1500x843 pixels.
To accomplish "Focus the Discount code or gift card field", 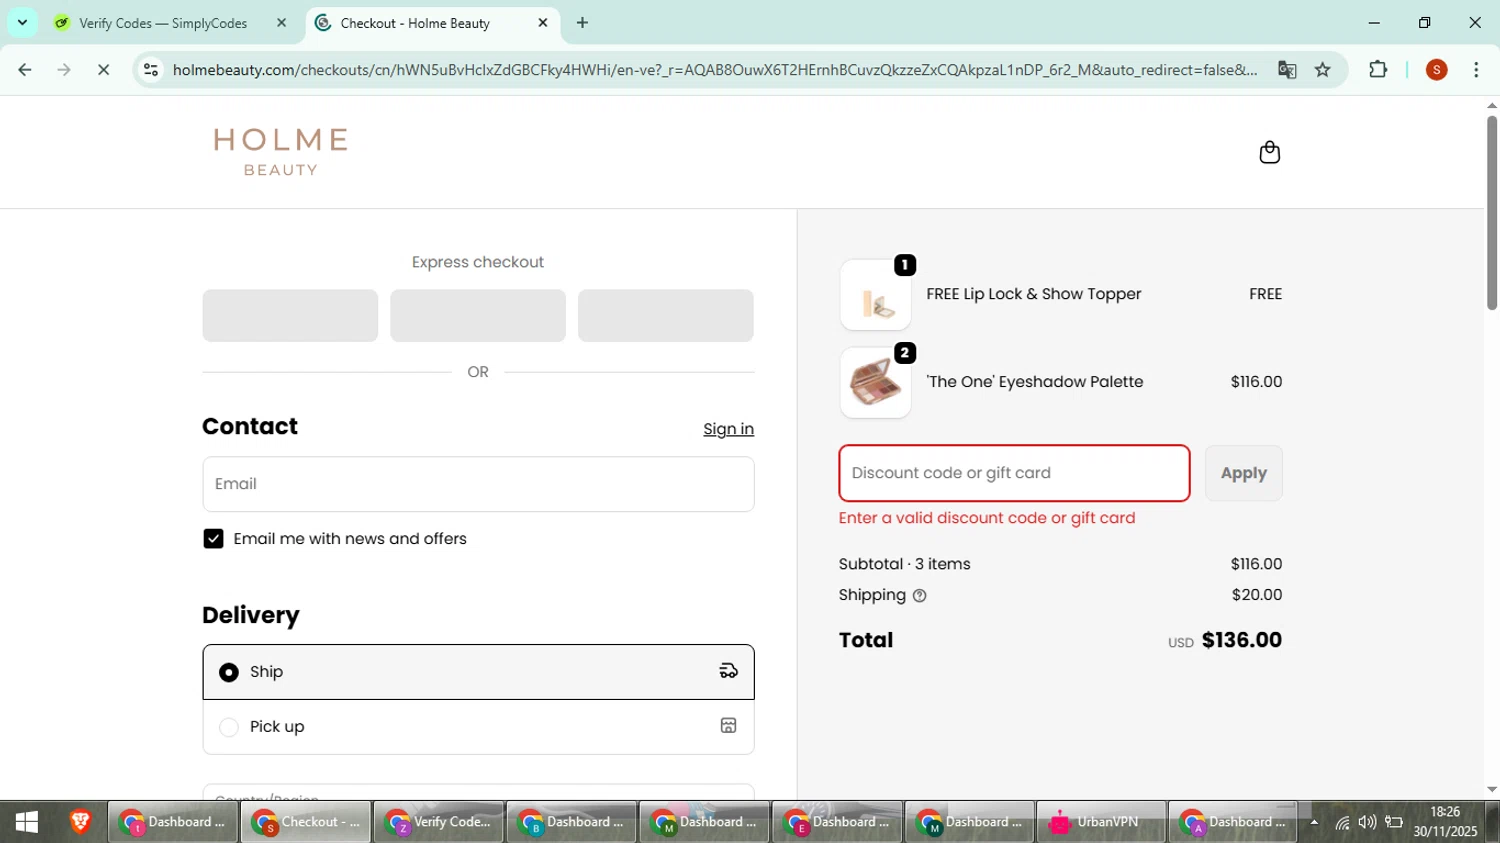I will coord(1014,473).
